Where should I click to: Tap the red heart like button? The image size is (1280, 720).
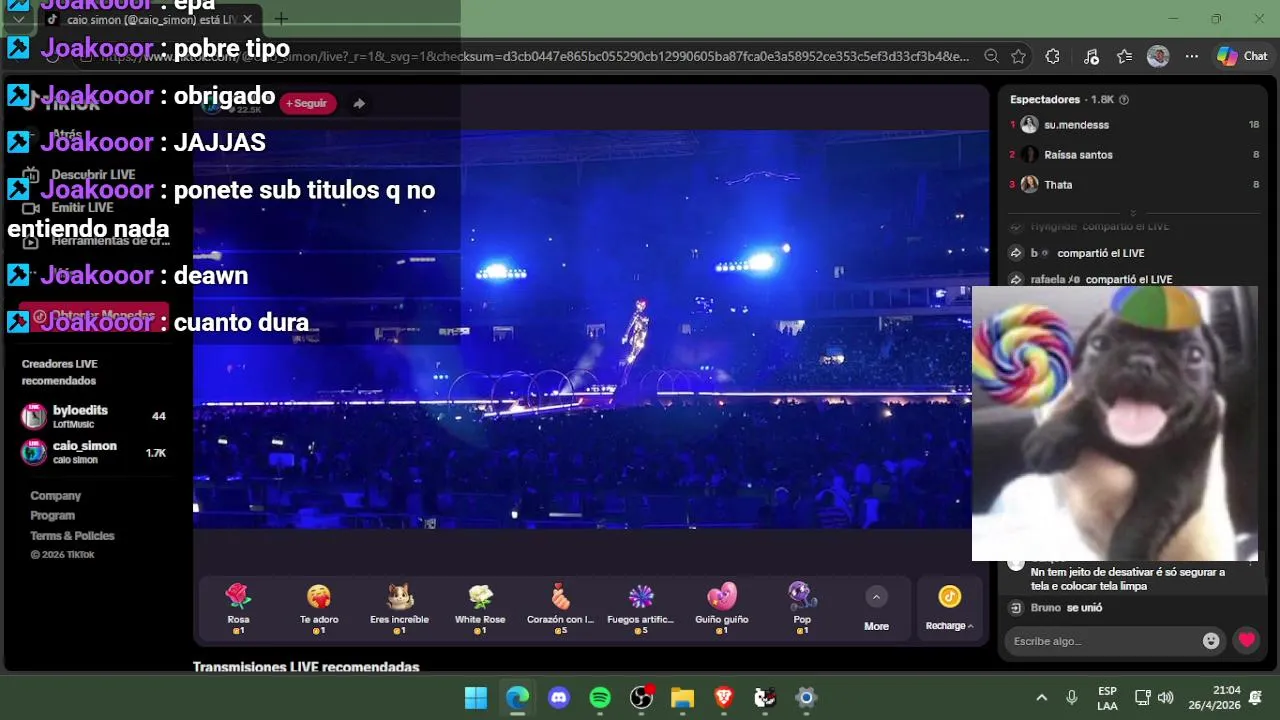(x=1246, y=640)
